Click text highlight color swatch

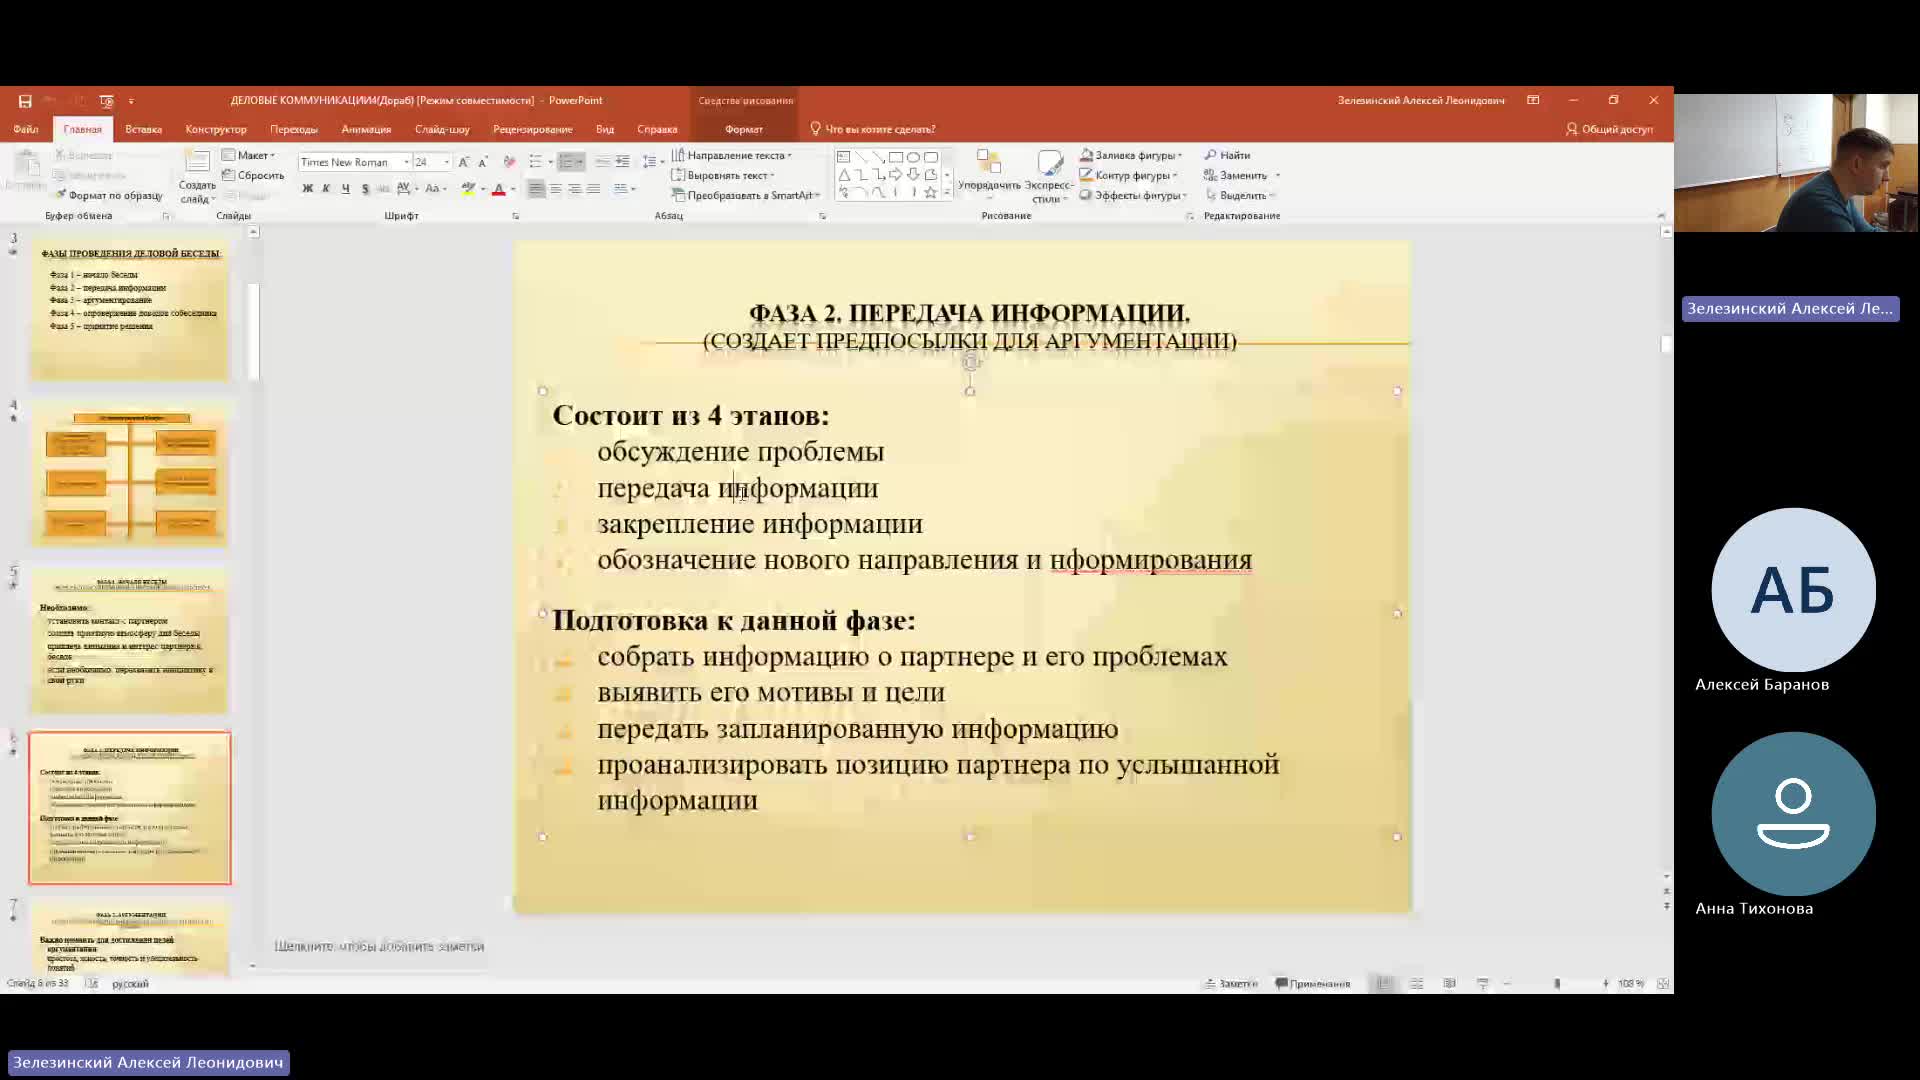point(468,189)
